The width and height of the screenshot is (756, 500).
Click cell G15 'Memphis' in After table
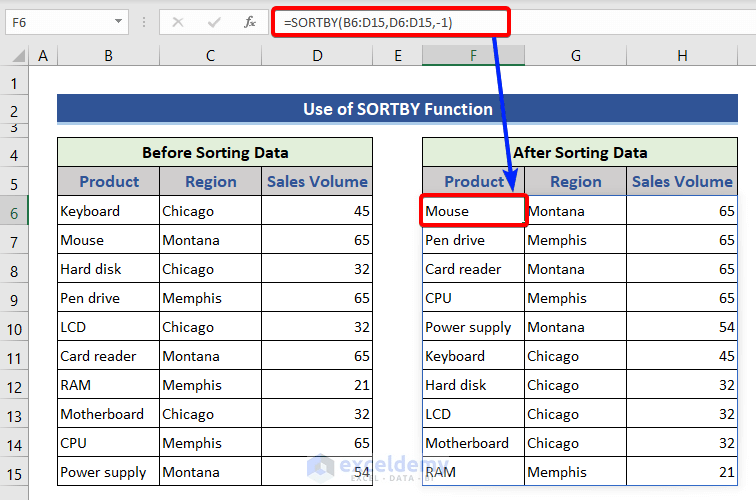click(576, 472)
